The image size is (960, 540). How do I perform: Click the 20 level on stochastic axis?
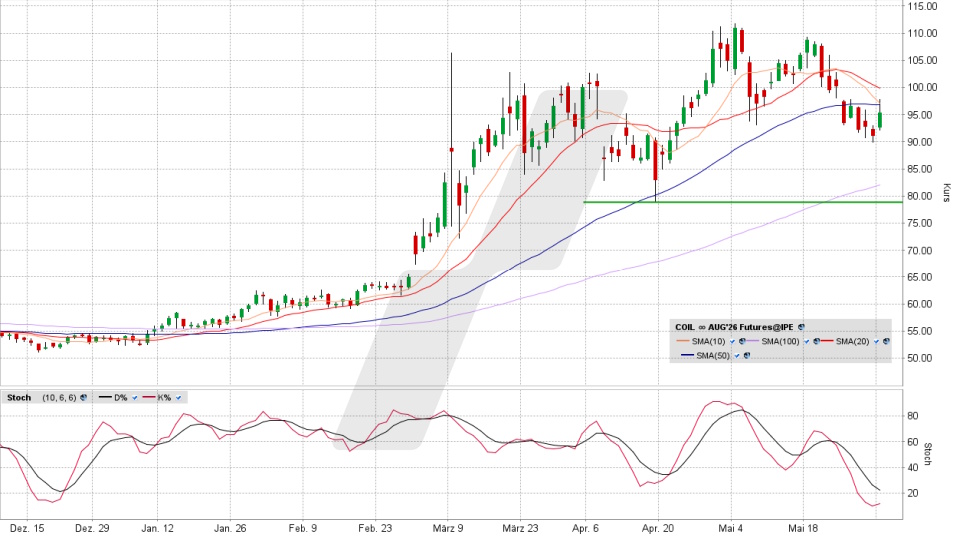[912, 493]
